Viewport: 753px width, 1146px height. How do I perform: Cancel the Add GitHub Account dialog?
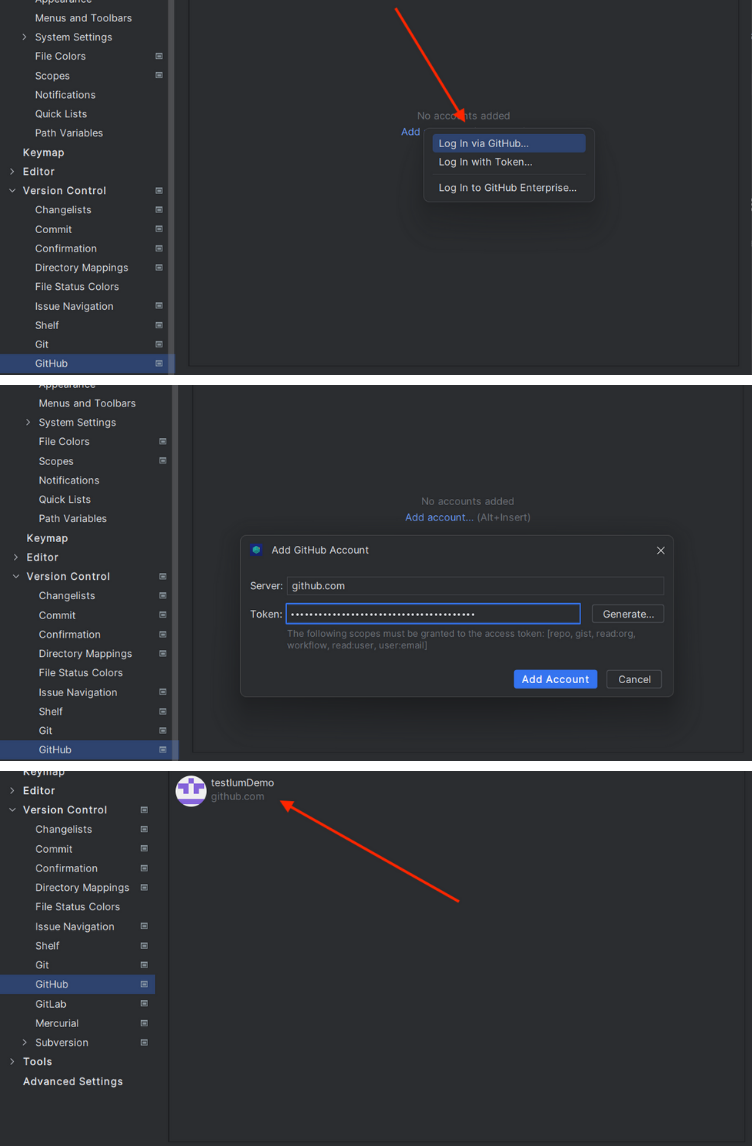coord(635,679)
